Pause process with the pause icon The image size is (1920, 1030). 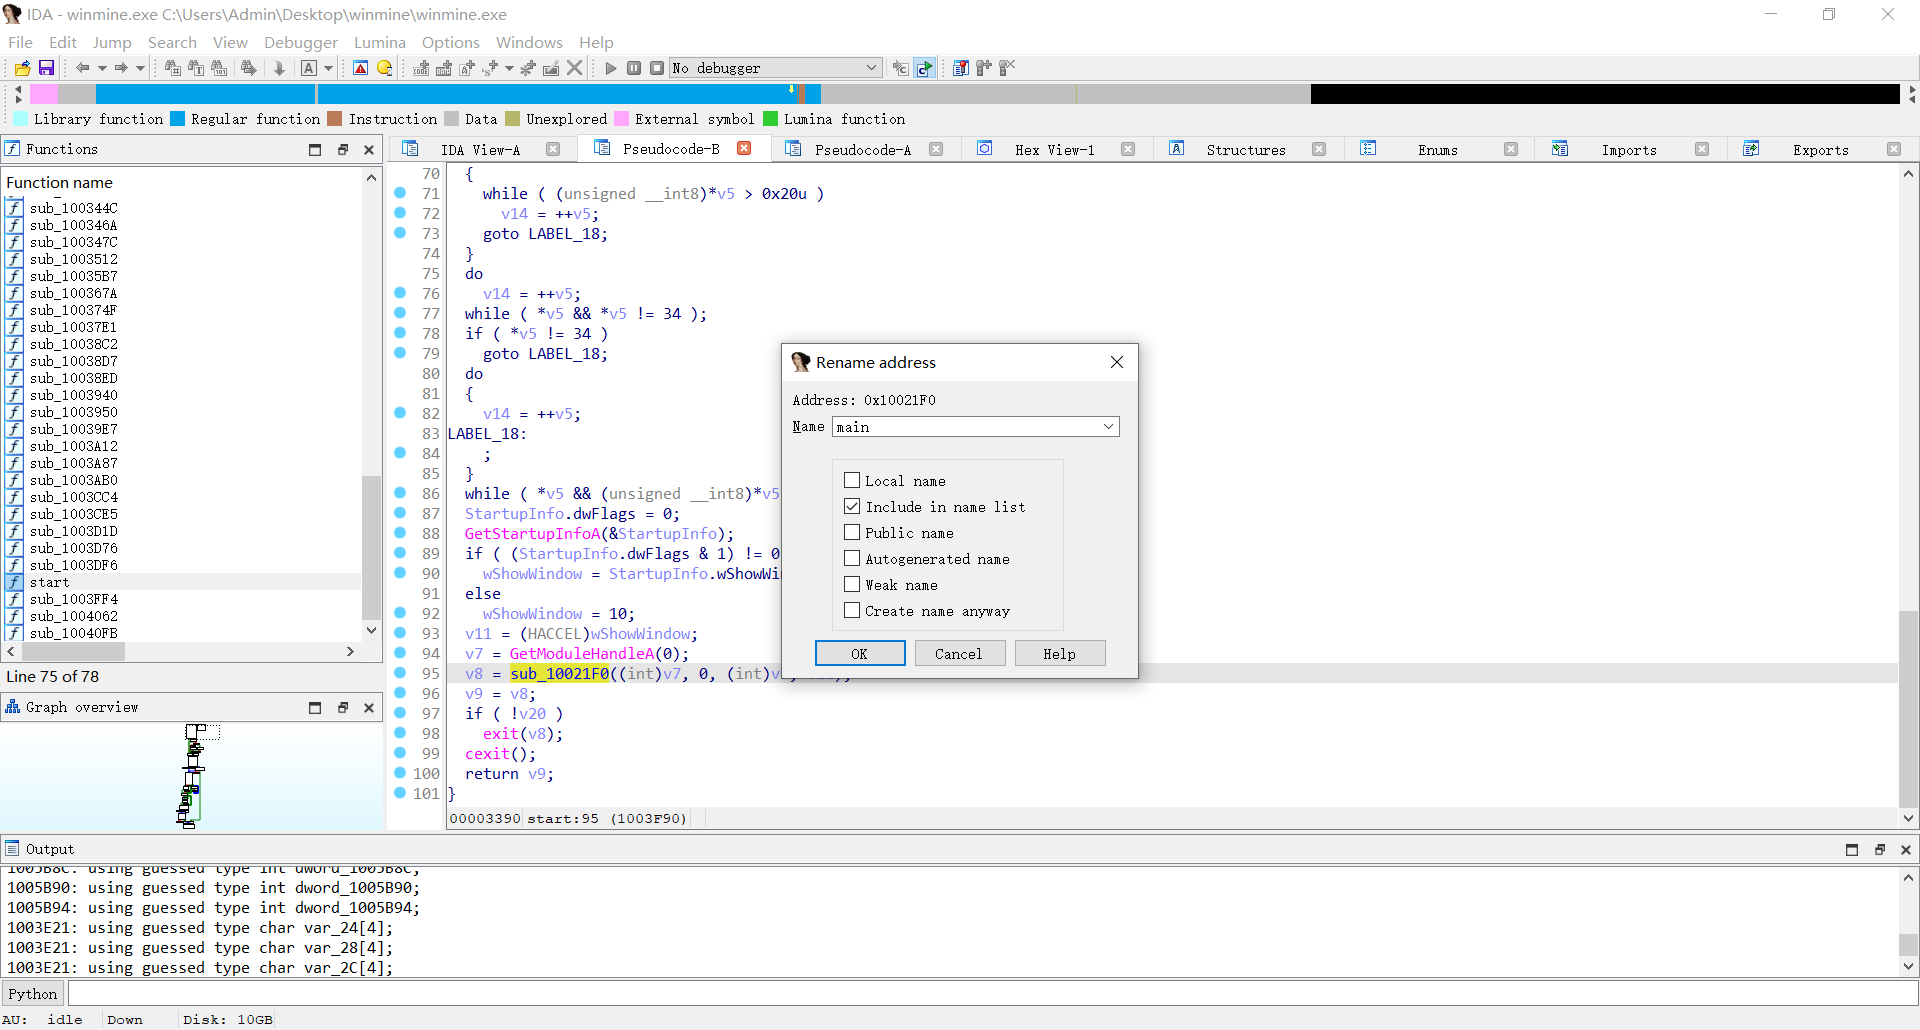click(634, 68)
